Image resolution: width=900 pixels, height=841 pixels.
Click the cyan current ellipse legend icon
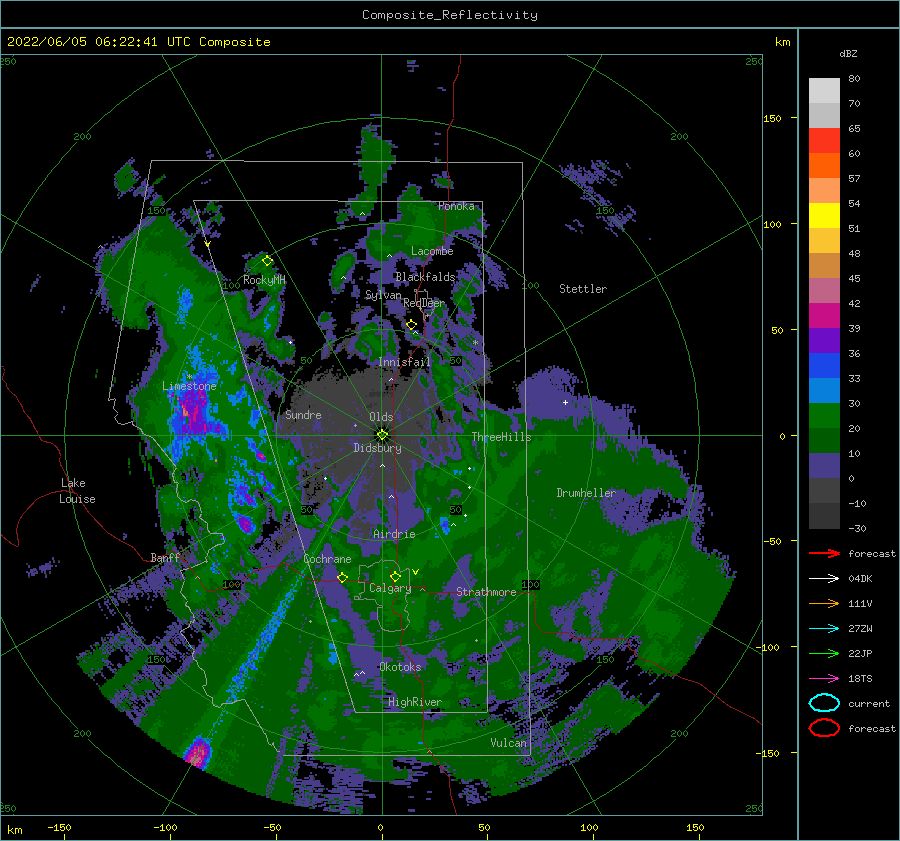tap(824, 703)
